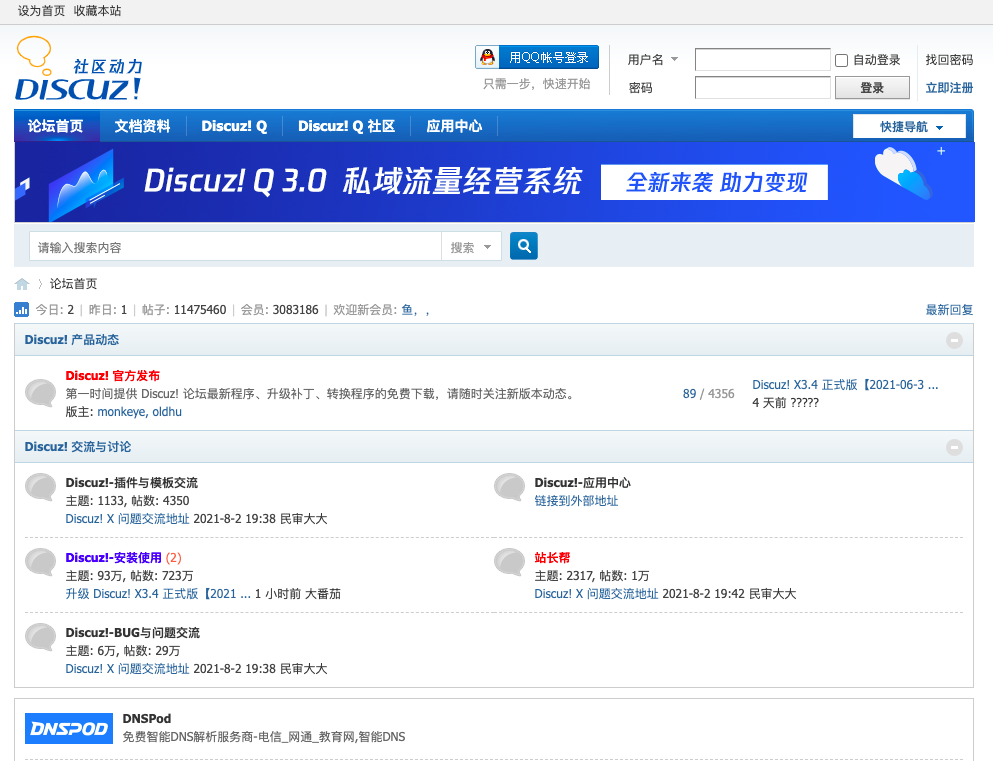
Task: Open the 搜索 type dropdown
Action: click(471, 248)
